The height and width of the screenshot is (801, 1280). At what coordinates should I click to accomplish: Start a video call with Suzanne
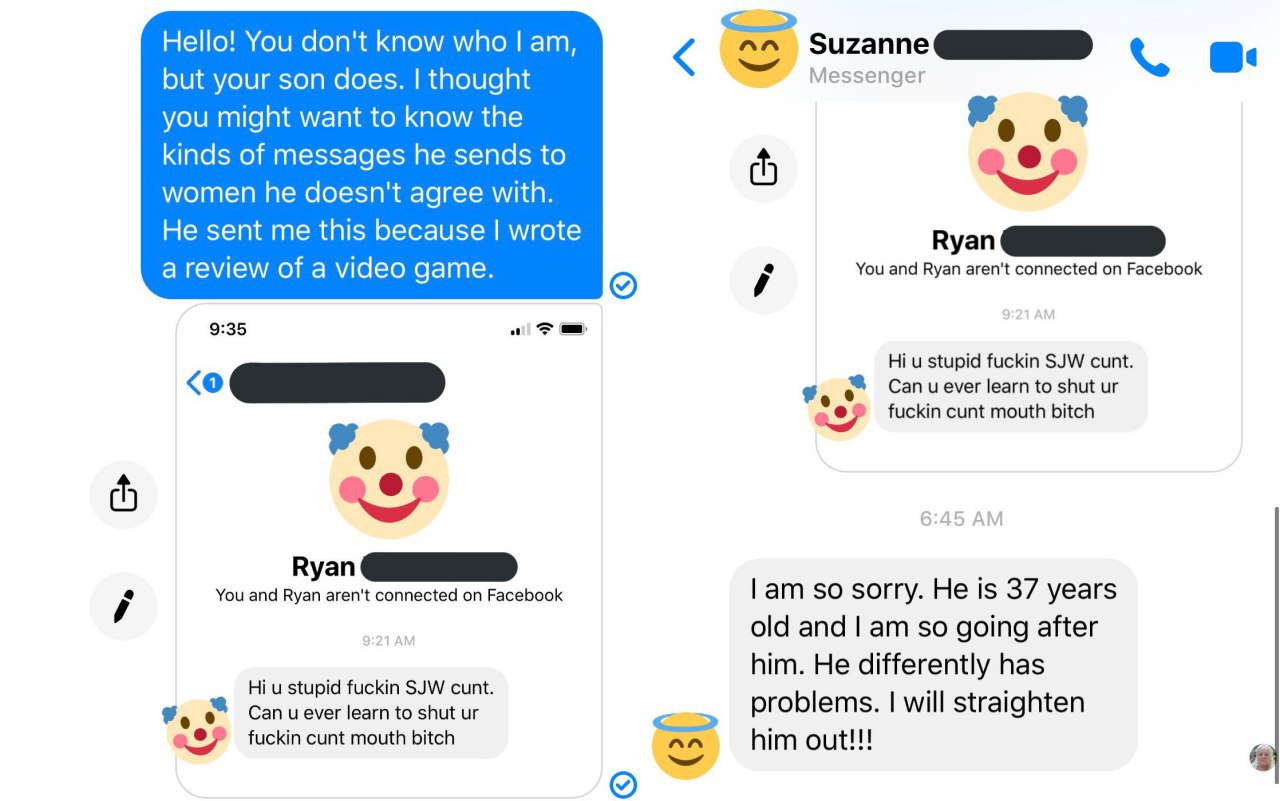pos(1232,57)
